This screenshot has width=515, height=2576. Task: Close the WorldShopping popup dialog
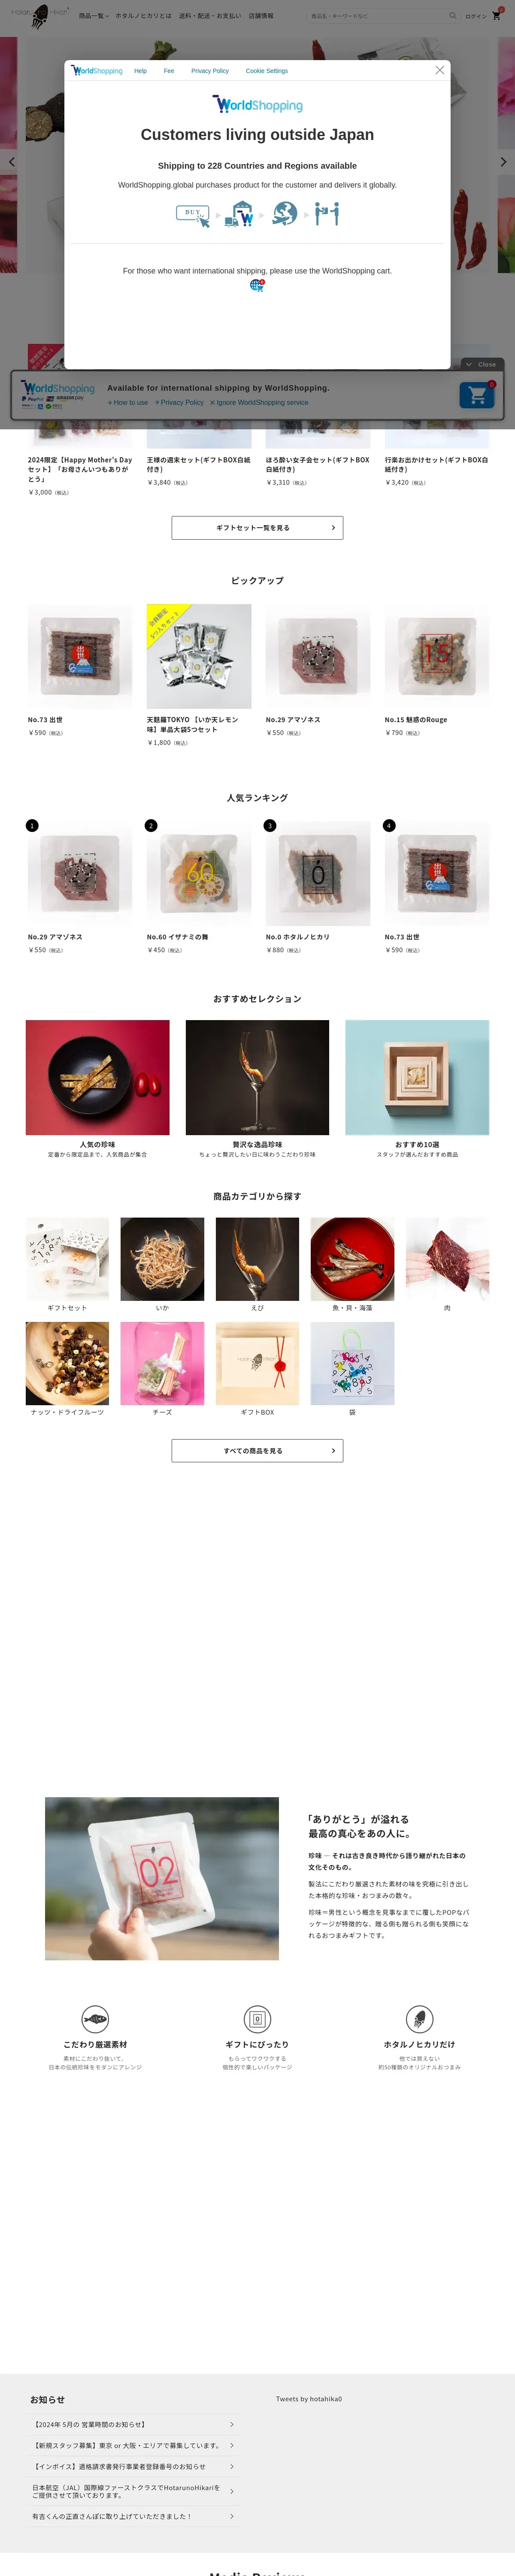click(439, 70)
